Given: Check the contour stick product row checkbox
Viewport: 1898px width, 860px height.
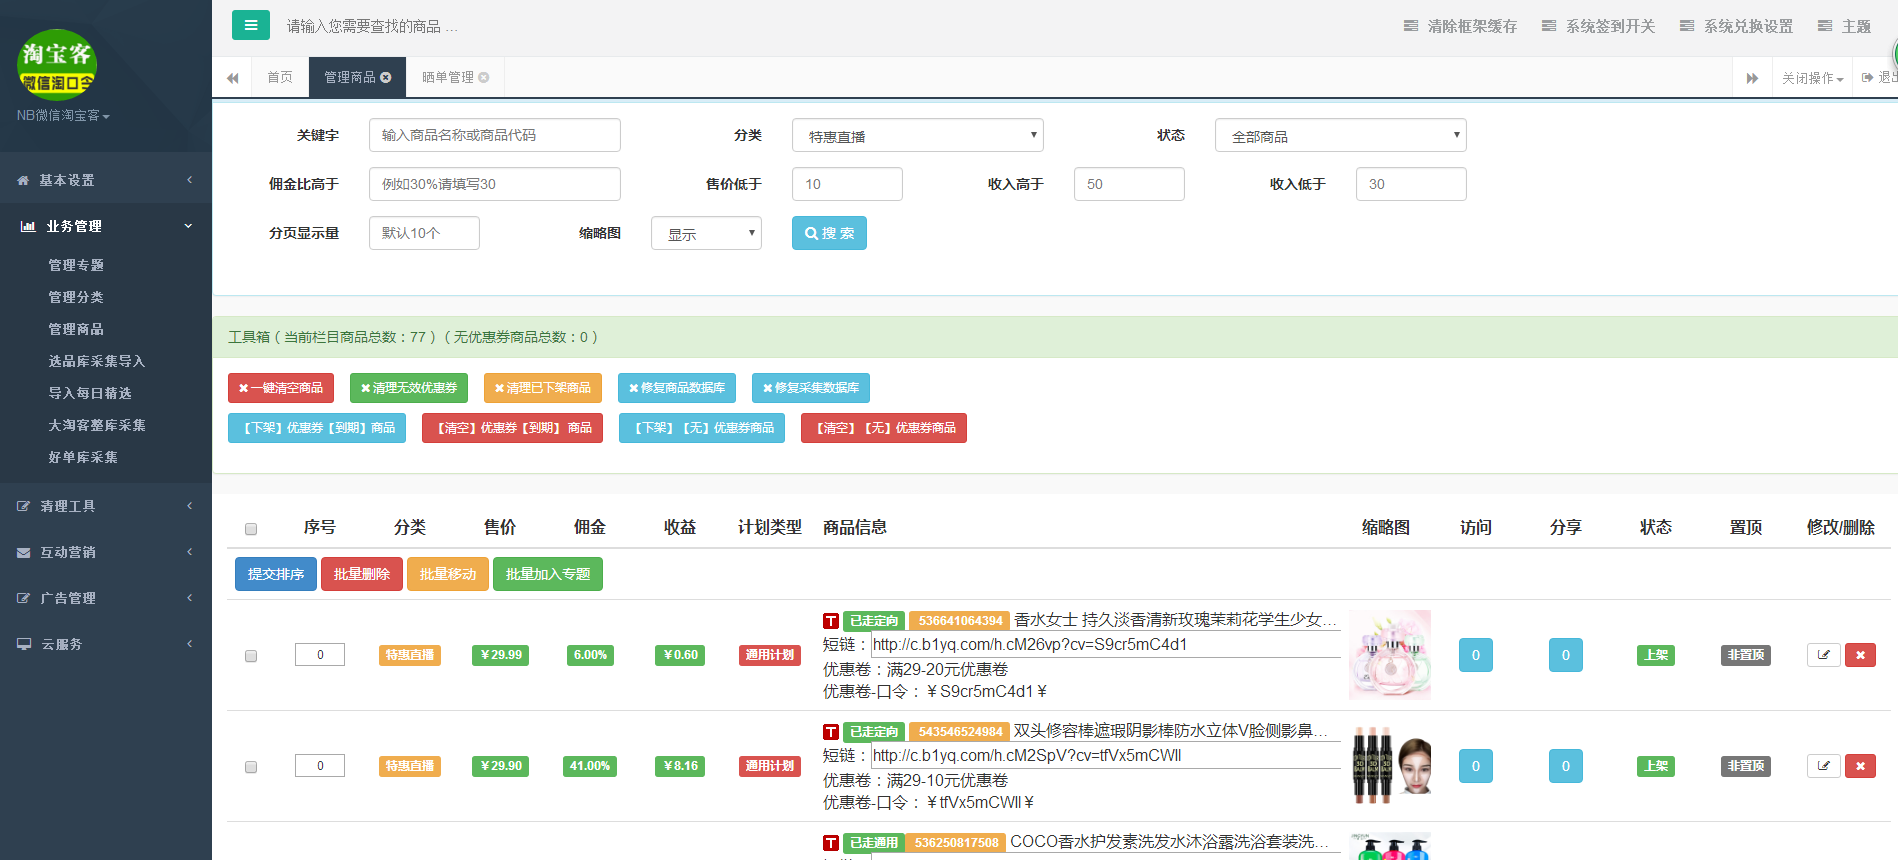Looking at the screenshot, I should click(251, 767).
